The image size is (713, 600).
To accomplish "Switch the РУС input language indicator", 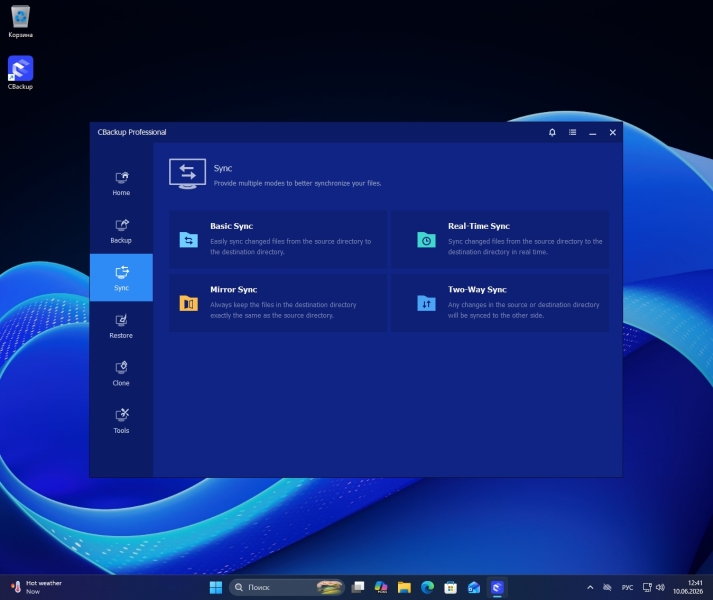I will tap(628, 587).
